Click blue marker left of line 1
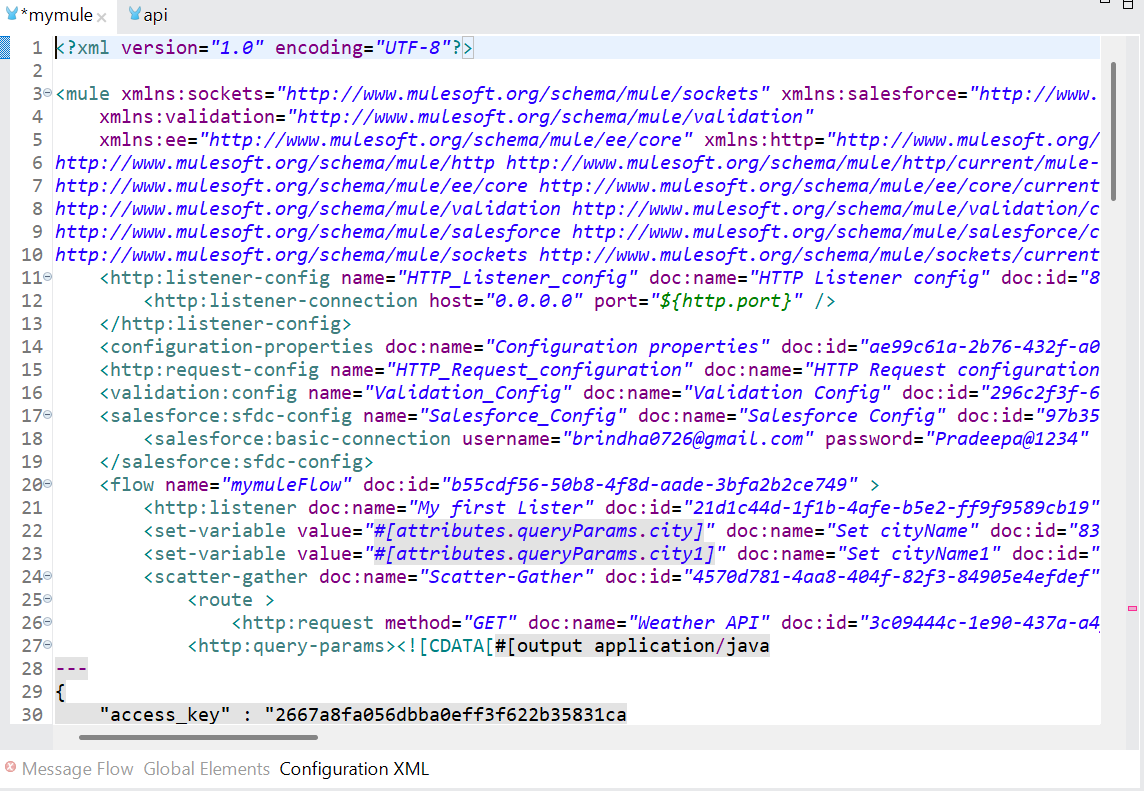Screen dimensions: 1144x791 tap(5, 48)
